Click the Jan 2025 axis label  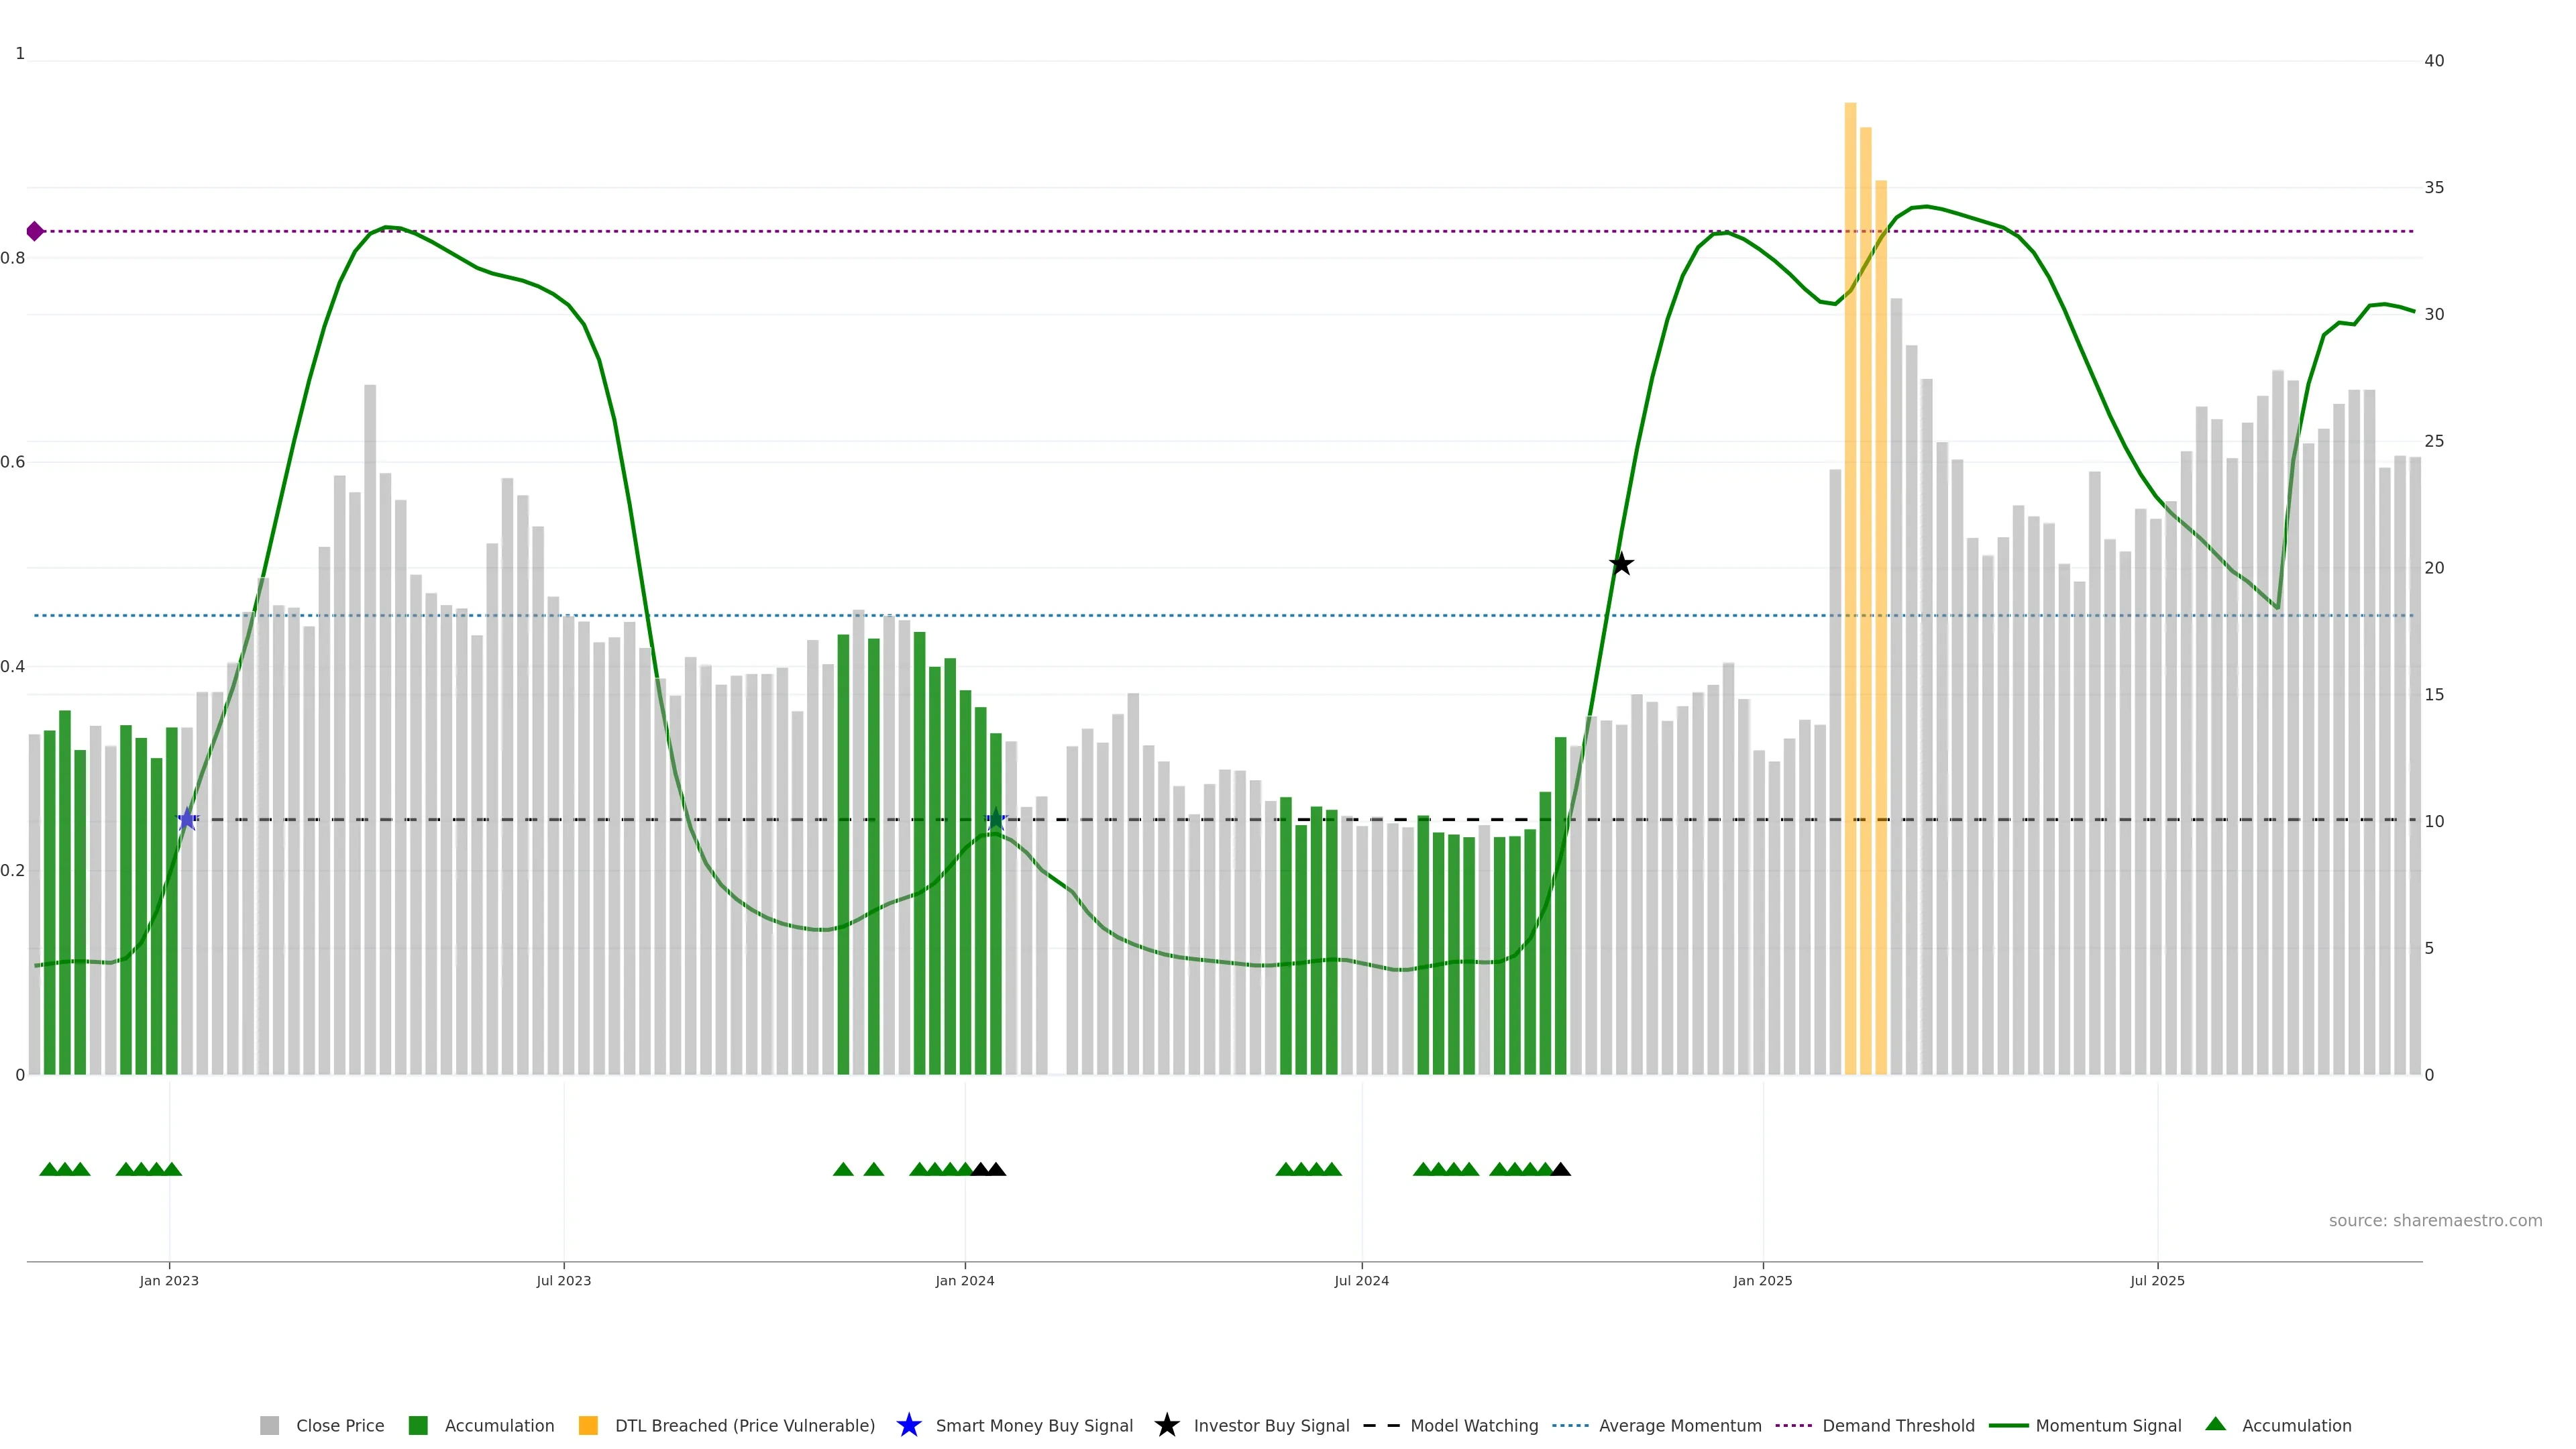tap(1762, 1281)
